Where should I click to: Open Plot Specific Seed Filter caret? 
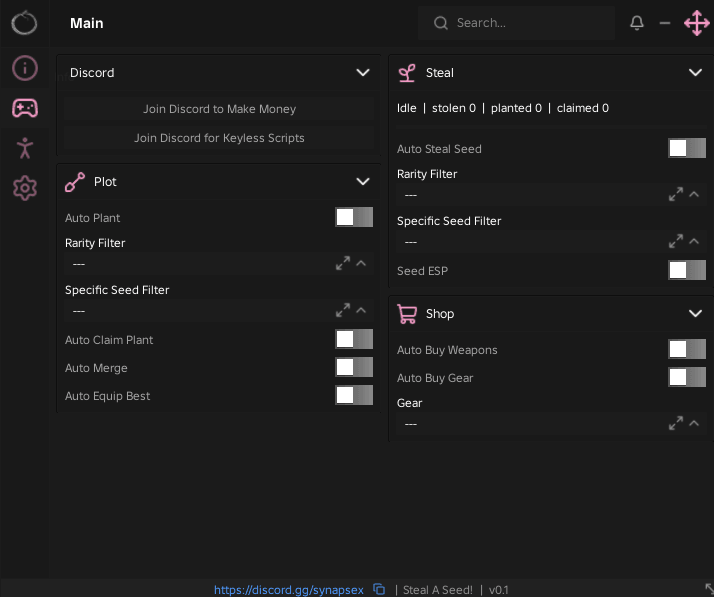click(x=361, y=310)
